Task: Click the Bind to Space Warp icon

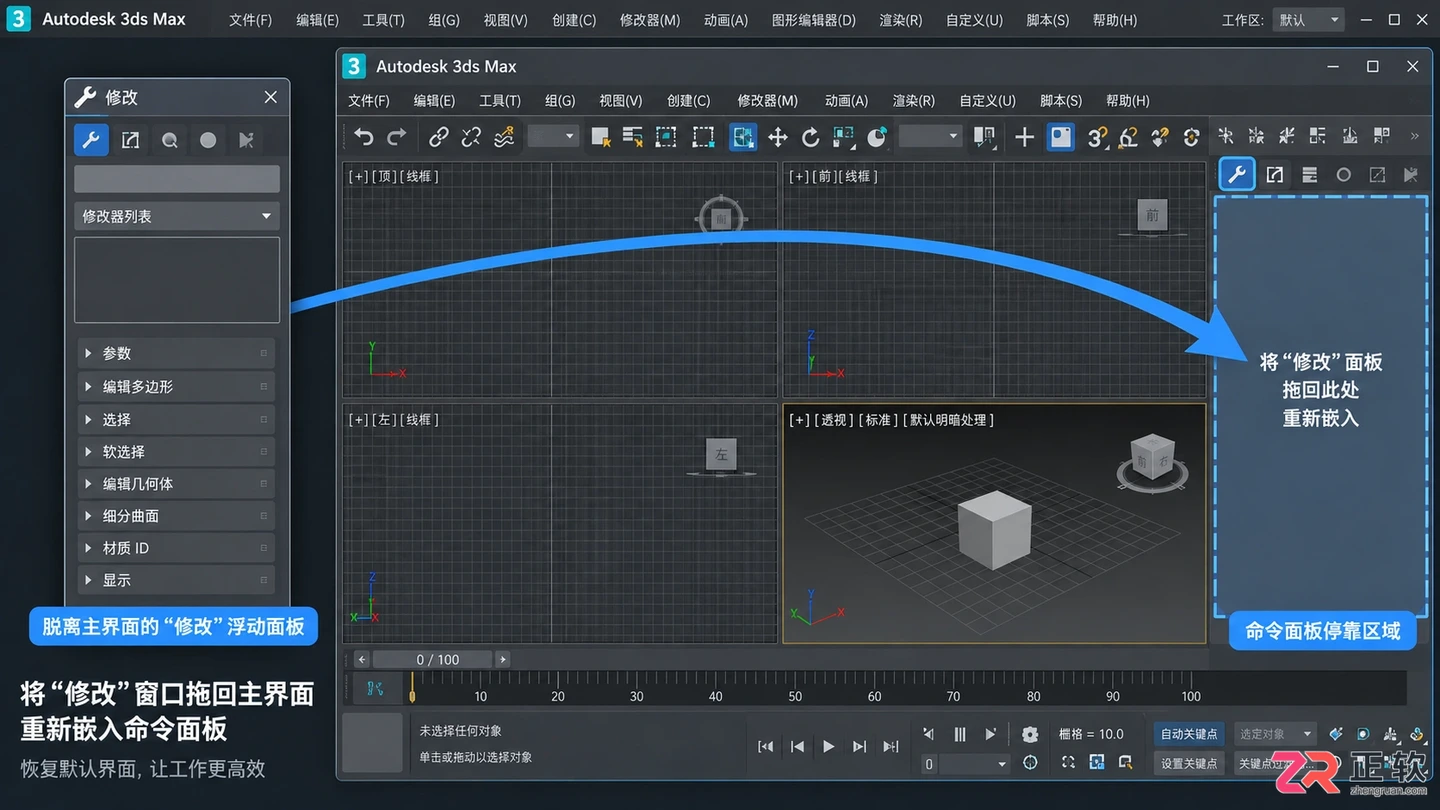Action: point(504,137)
